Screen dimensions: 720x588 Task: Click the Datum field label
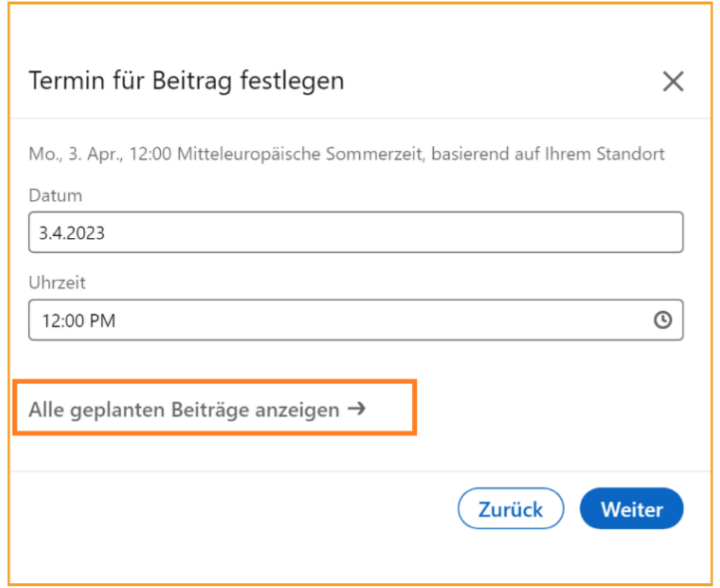[56, 196]
